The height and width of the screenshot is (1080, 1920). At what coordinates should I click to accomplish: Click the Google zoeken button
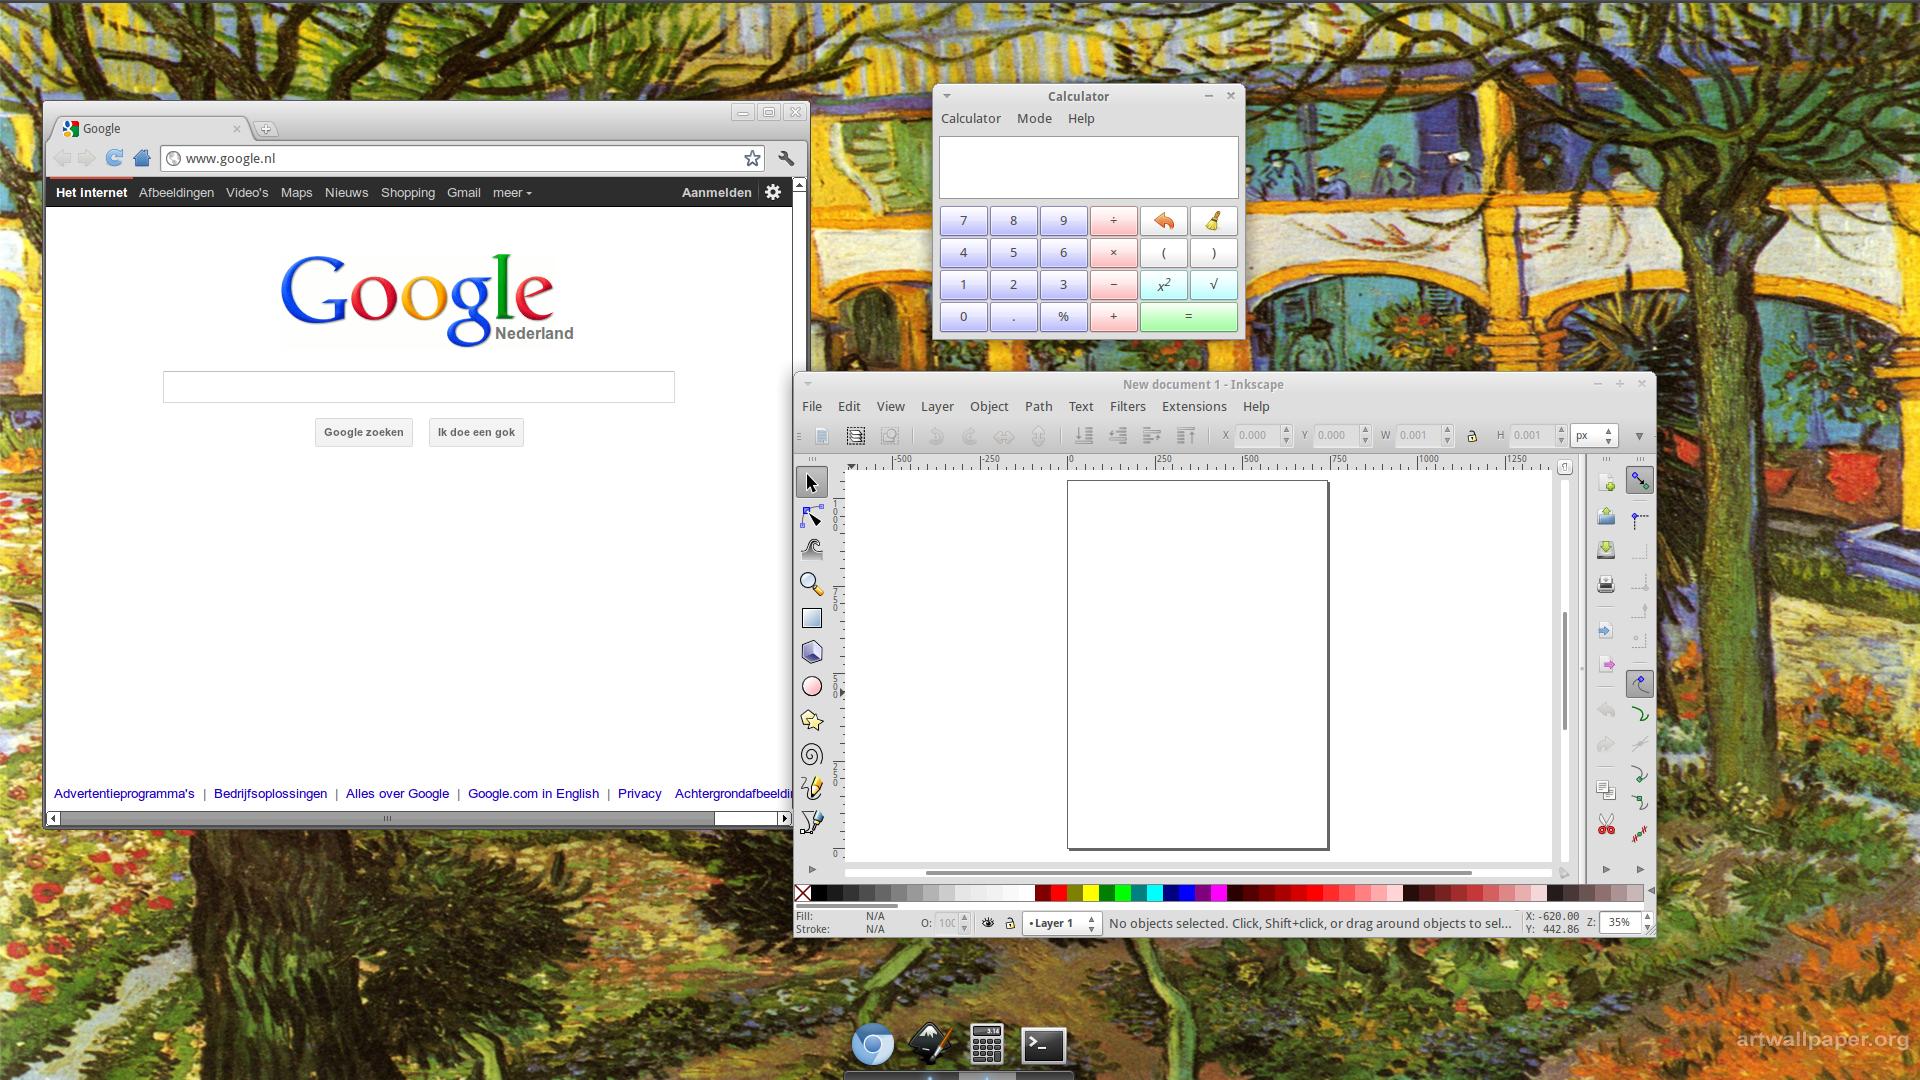click(364, 432)
